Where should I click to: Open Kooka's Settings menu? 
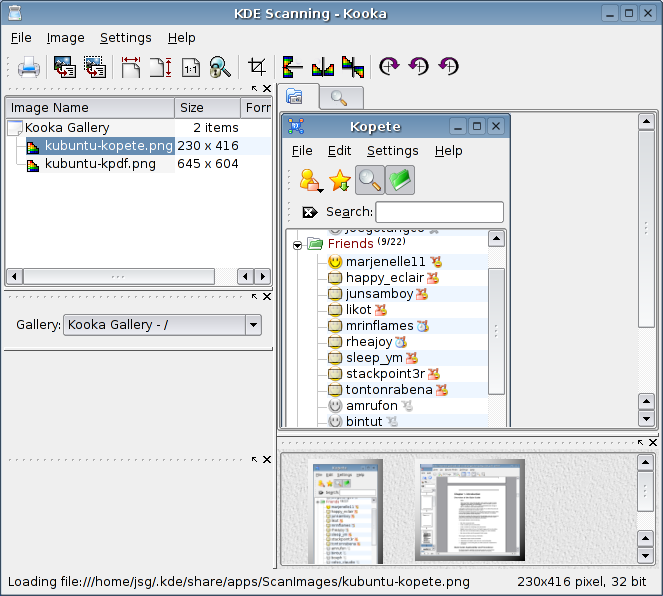click(x=126, y=38)
